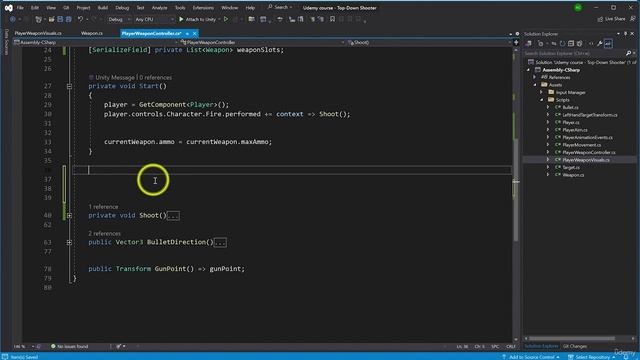Image resolution: width=640 pixels, height=360 pixels.
Task: Click the bookmark toolbar icon
Action: click(x=332, y=19)
